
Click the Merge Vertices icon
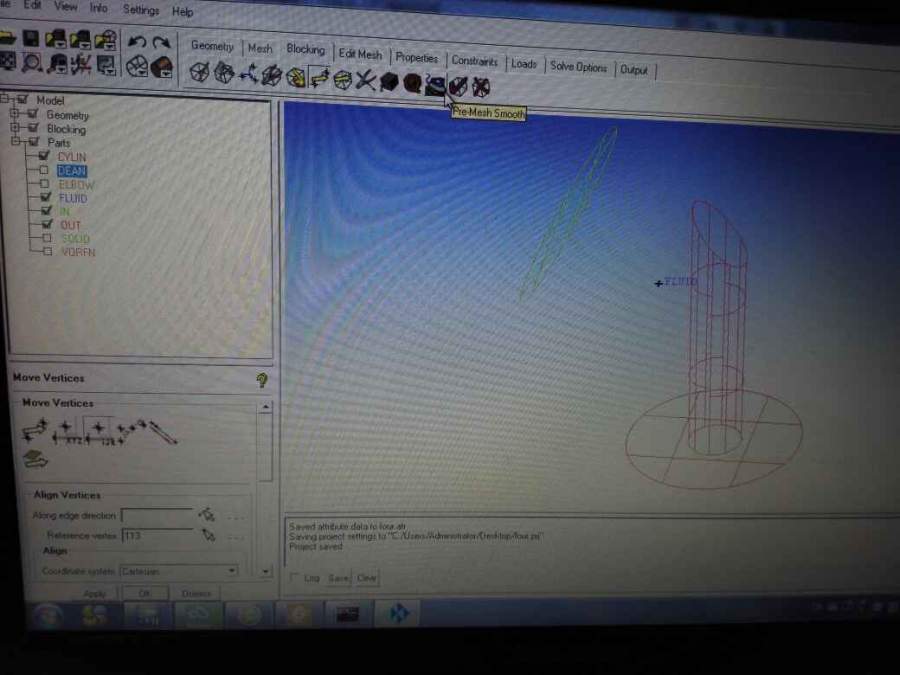248,75
